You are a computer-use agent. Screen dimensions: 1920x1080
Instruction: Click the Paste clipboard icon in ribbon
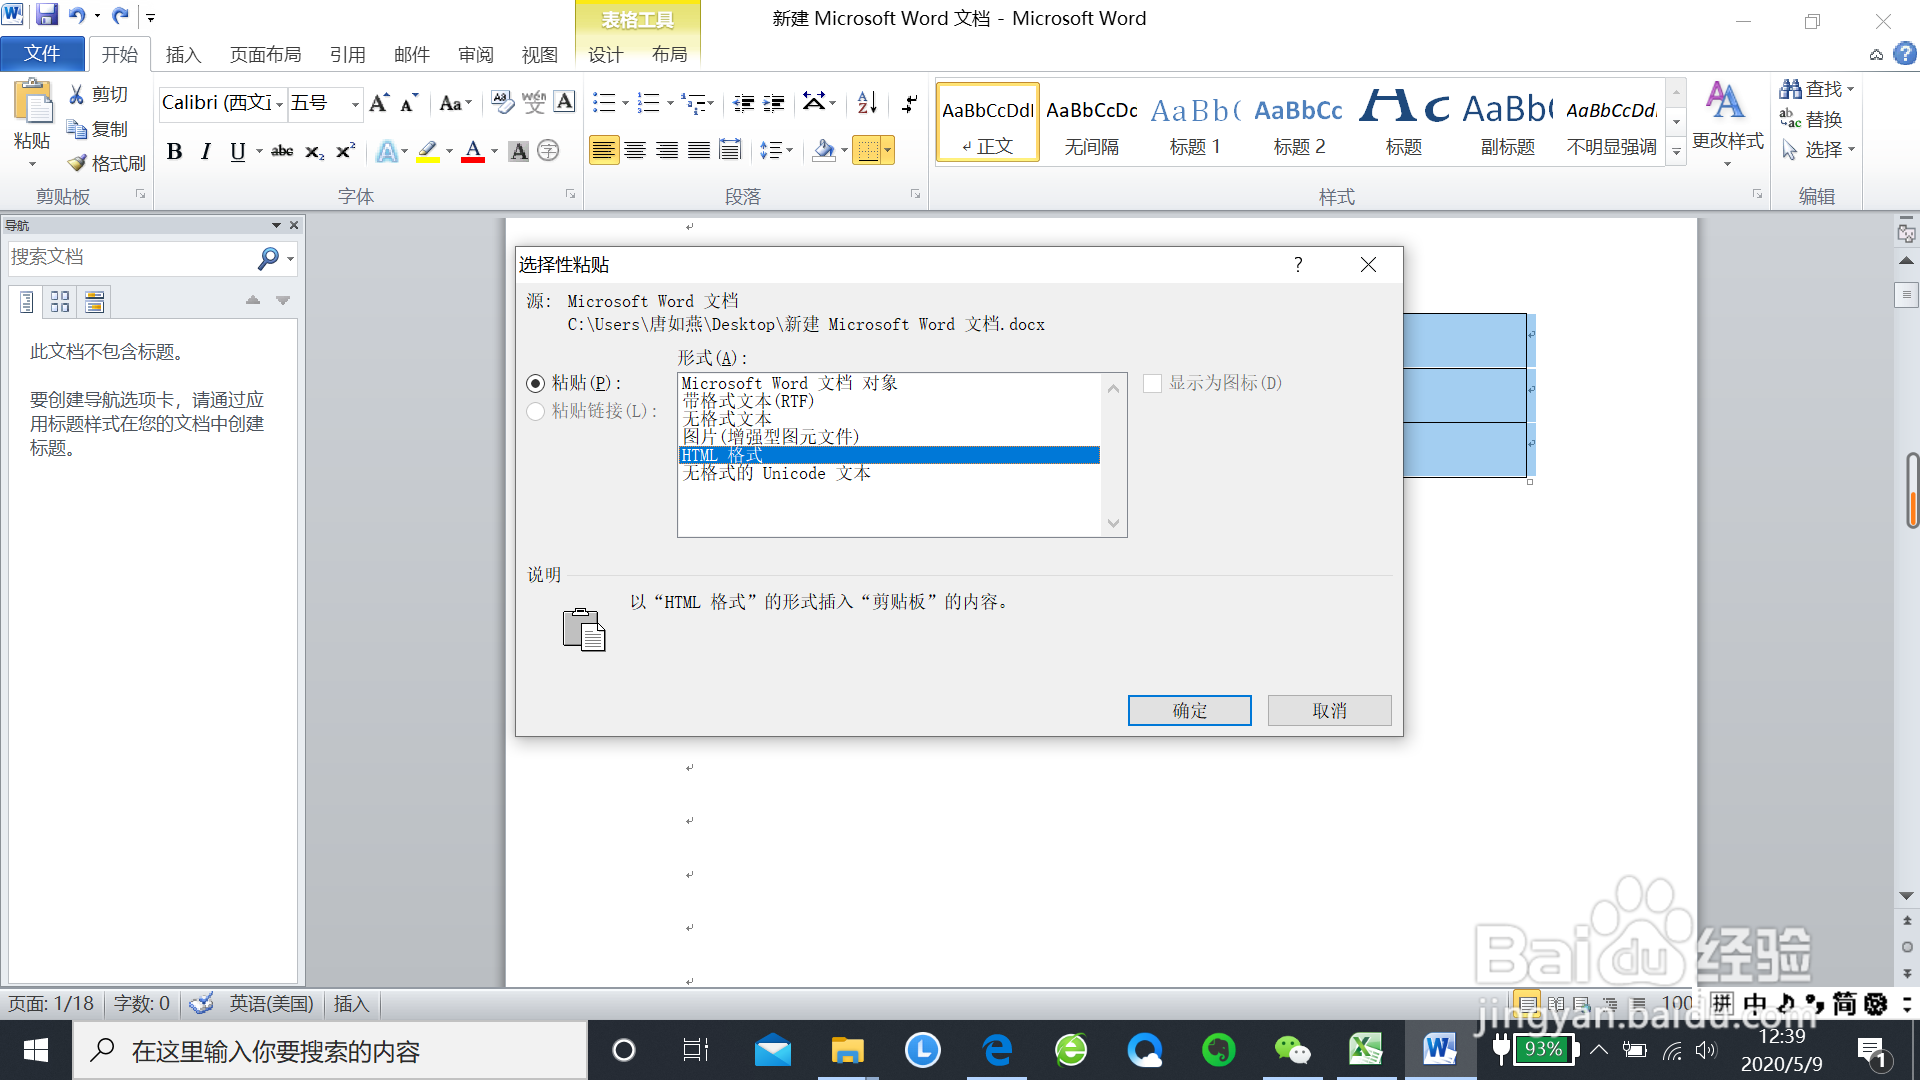(x=33, y=102)
